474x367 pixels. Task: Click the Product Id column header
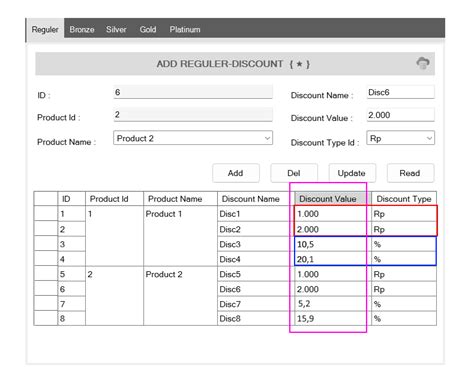tap(114, 199)
